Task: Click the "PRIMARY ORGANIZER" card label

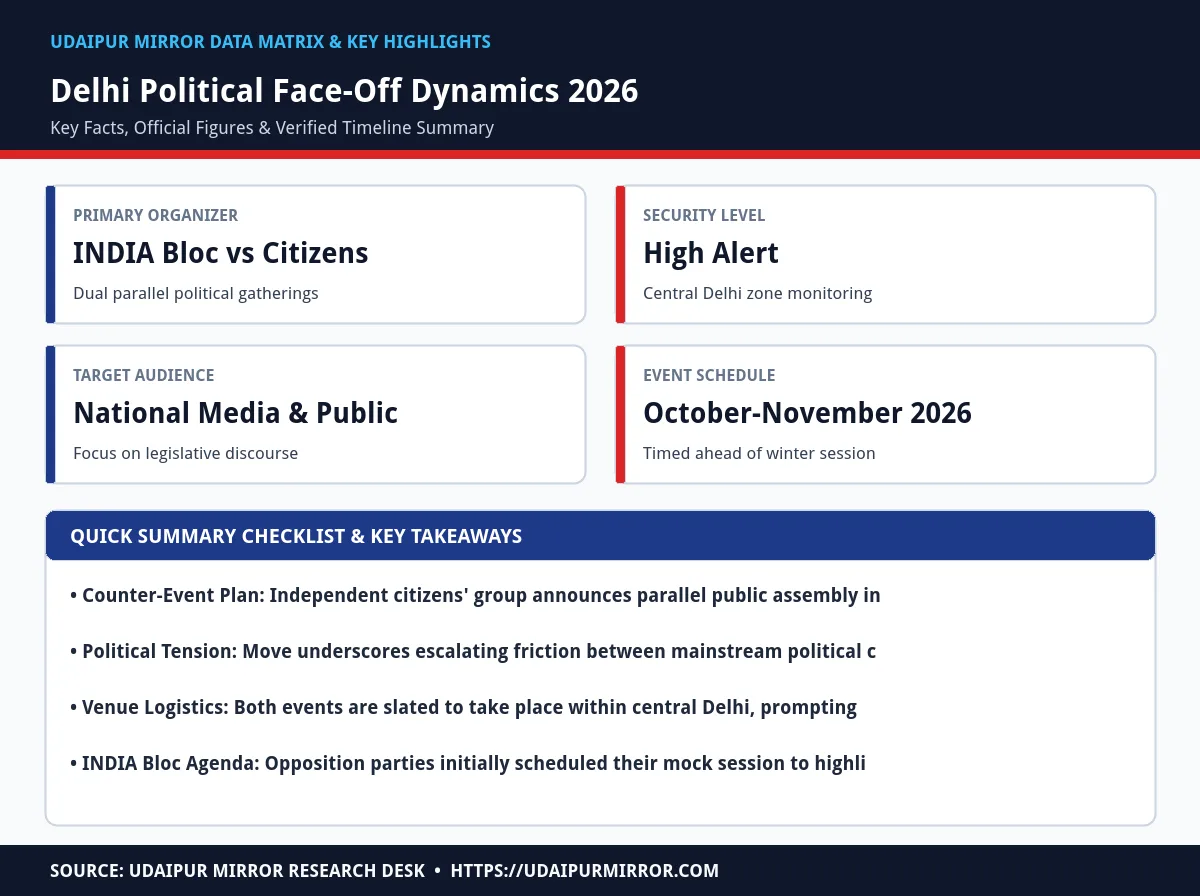Action: (x=155, y=215)
